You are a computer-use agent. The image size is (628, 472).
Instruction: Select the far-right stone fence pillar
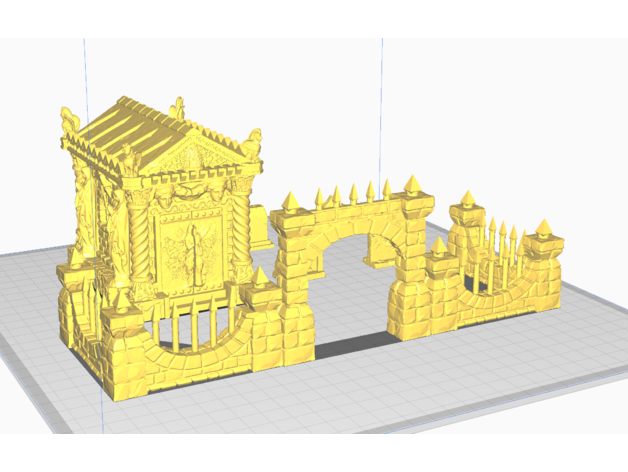[546, 268]
